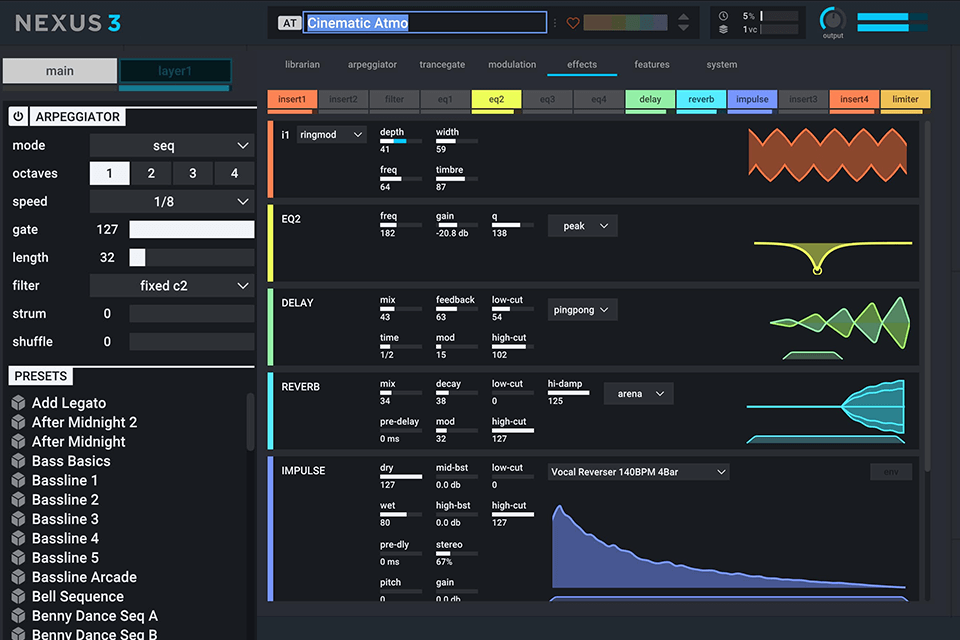Toggle the arpeggiator power button

click(x=18, y=116)
